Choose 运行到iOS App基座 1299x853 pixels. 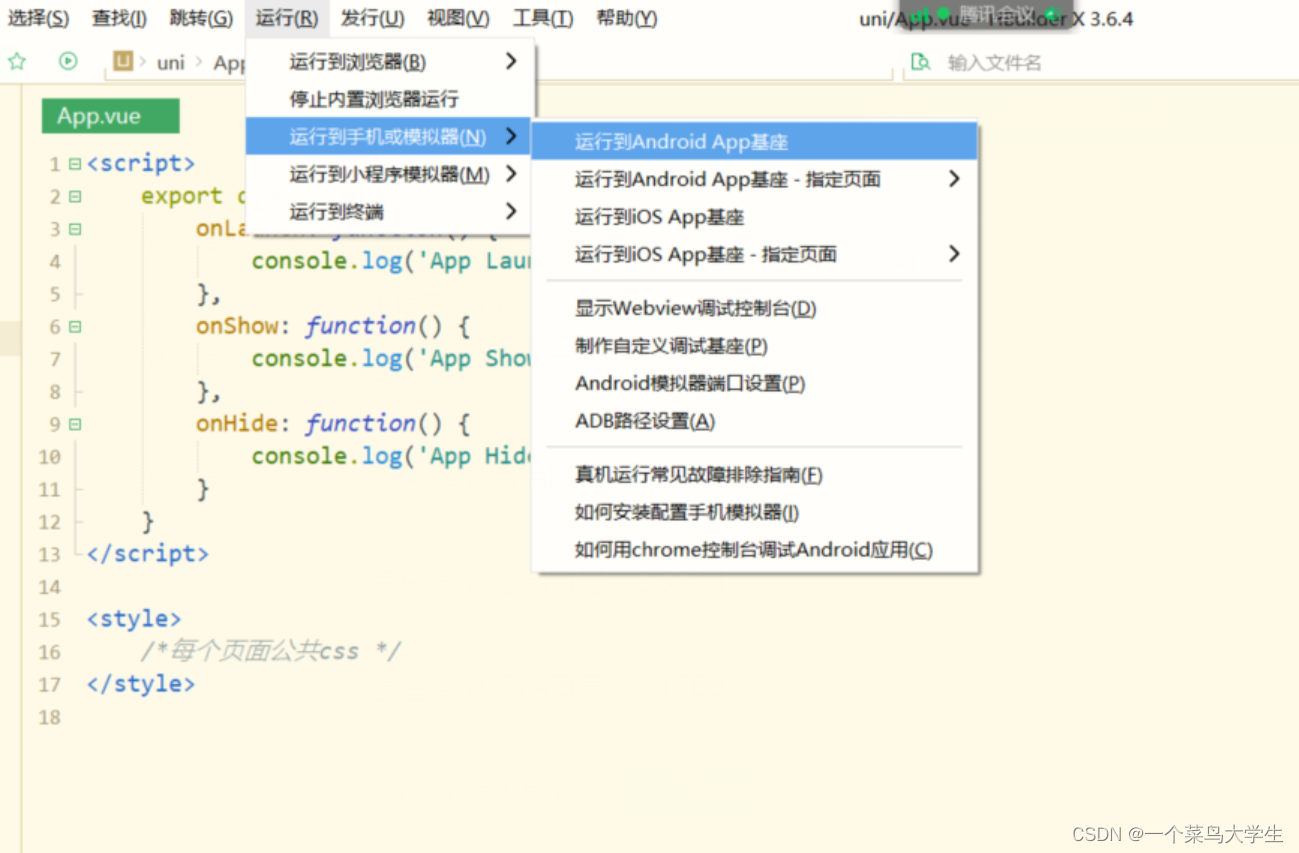tap(755, 217)
